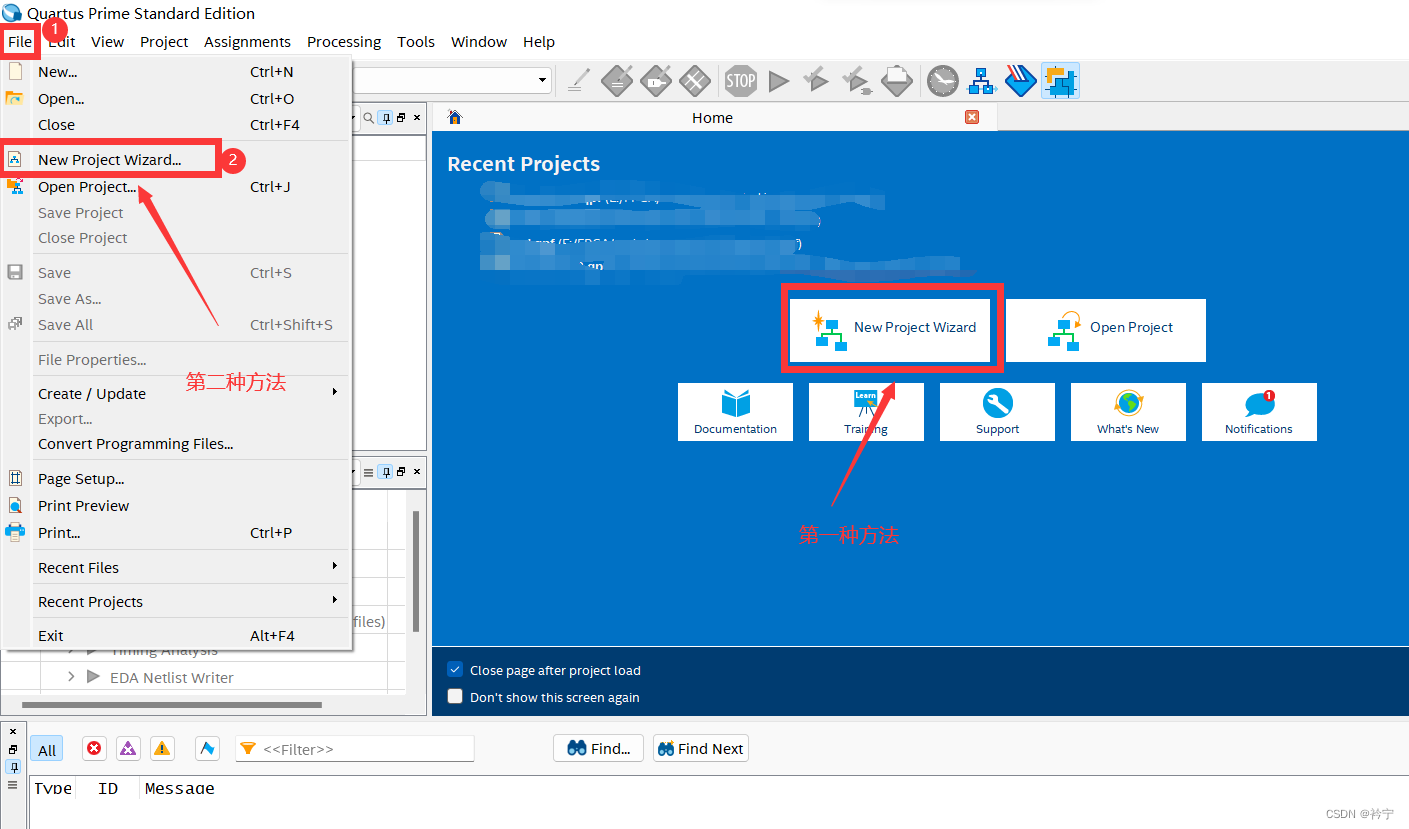Image resolution: width=1409 pixels, height=829 pixels.
Task: Close the upper-left panel
Action: [x=417, y=118]
